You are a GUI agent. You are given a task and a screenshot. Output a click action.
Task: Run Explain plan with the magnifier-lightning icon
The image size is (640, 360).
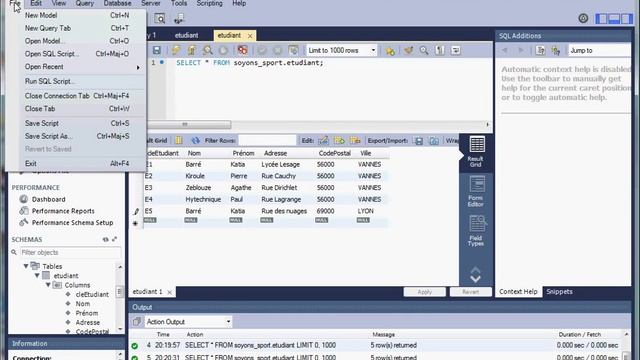click(208, 50)
